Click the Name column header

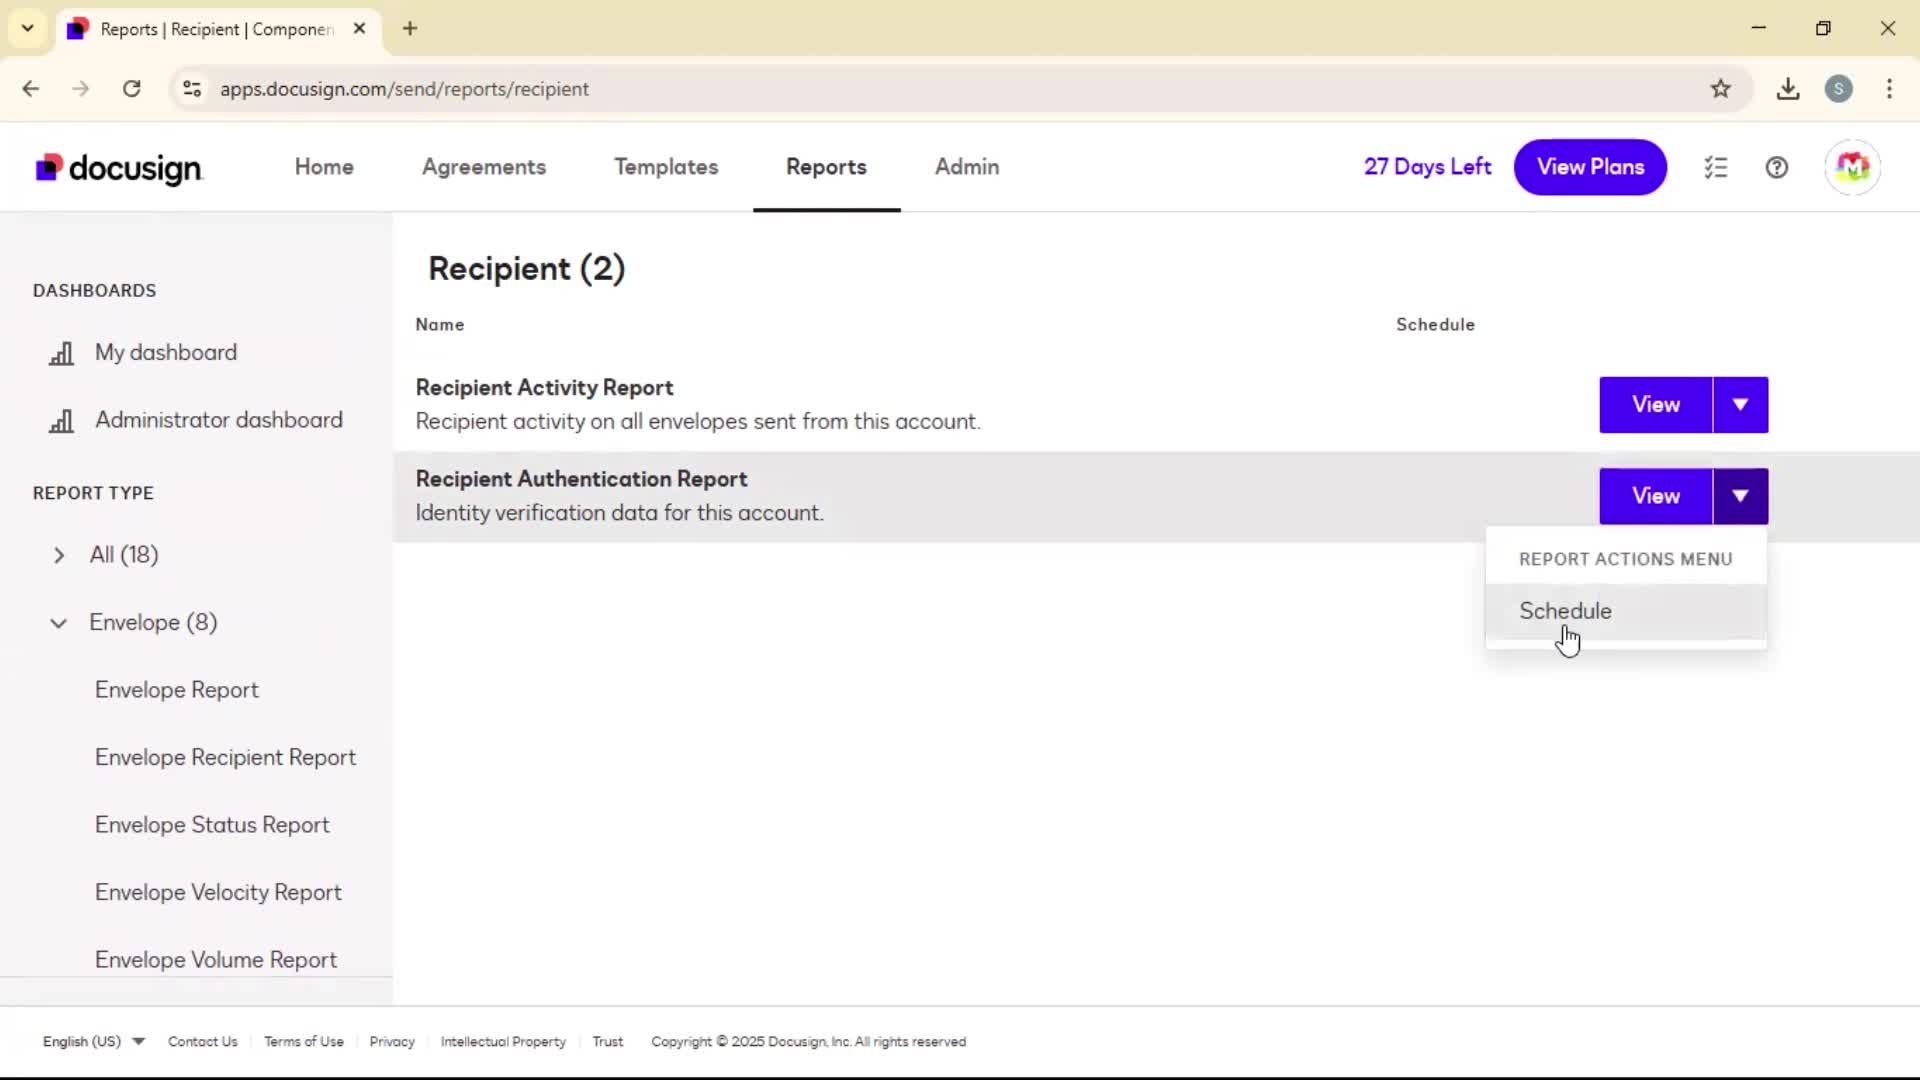coord(440,325)
